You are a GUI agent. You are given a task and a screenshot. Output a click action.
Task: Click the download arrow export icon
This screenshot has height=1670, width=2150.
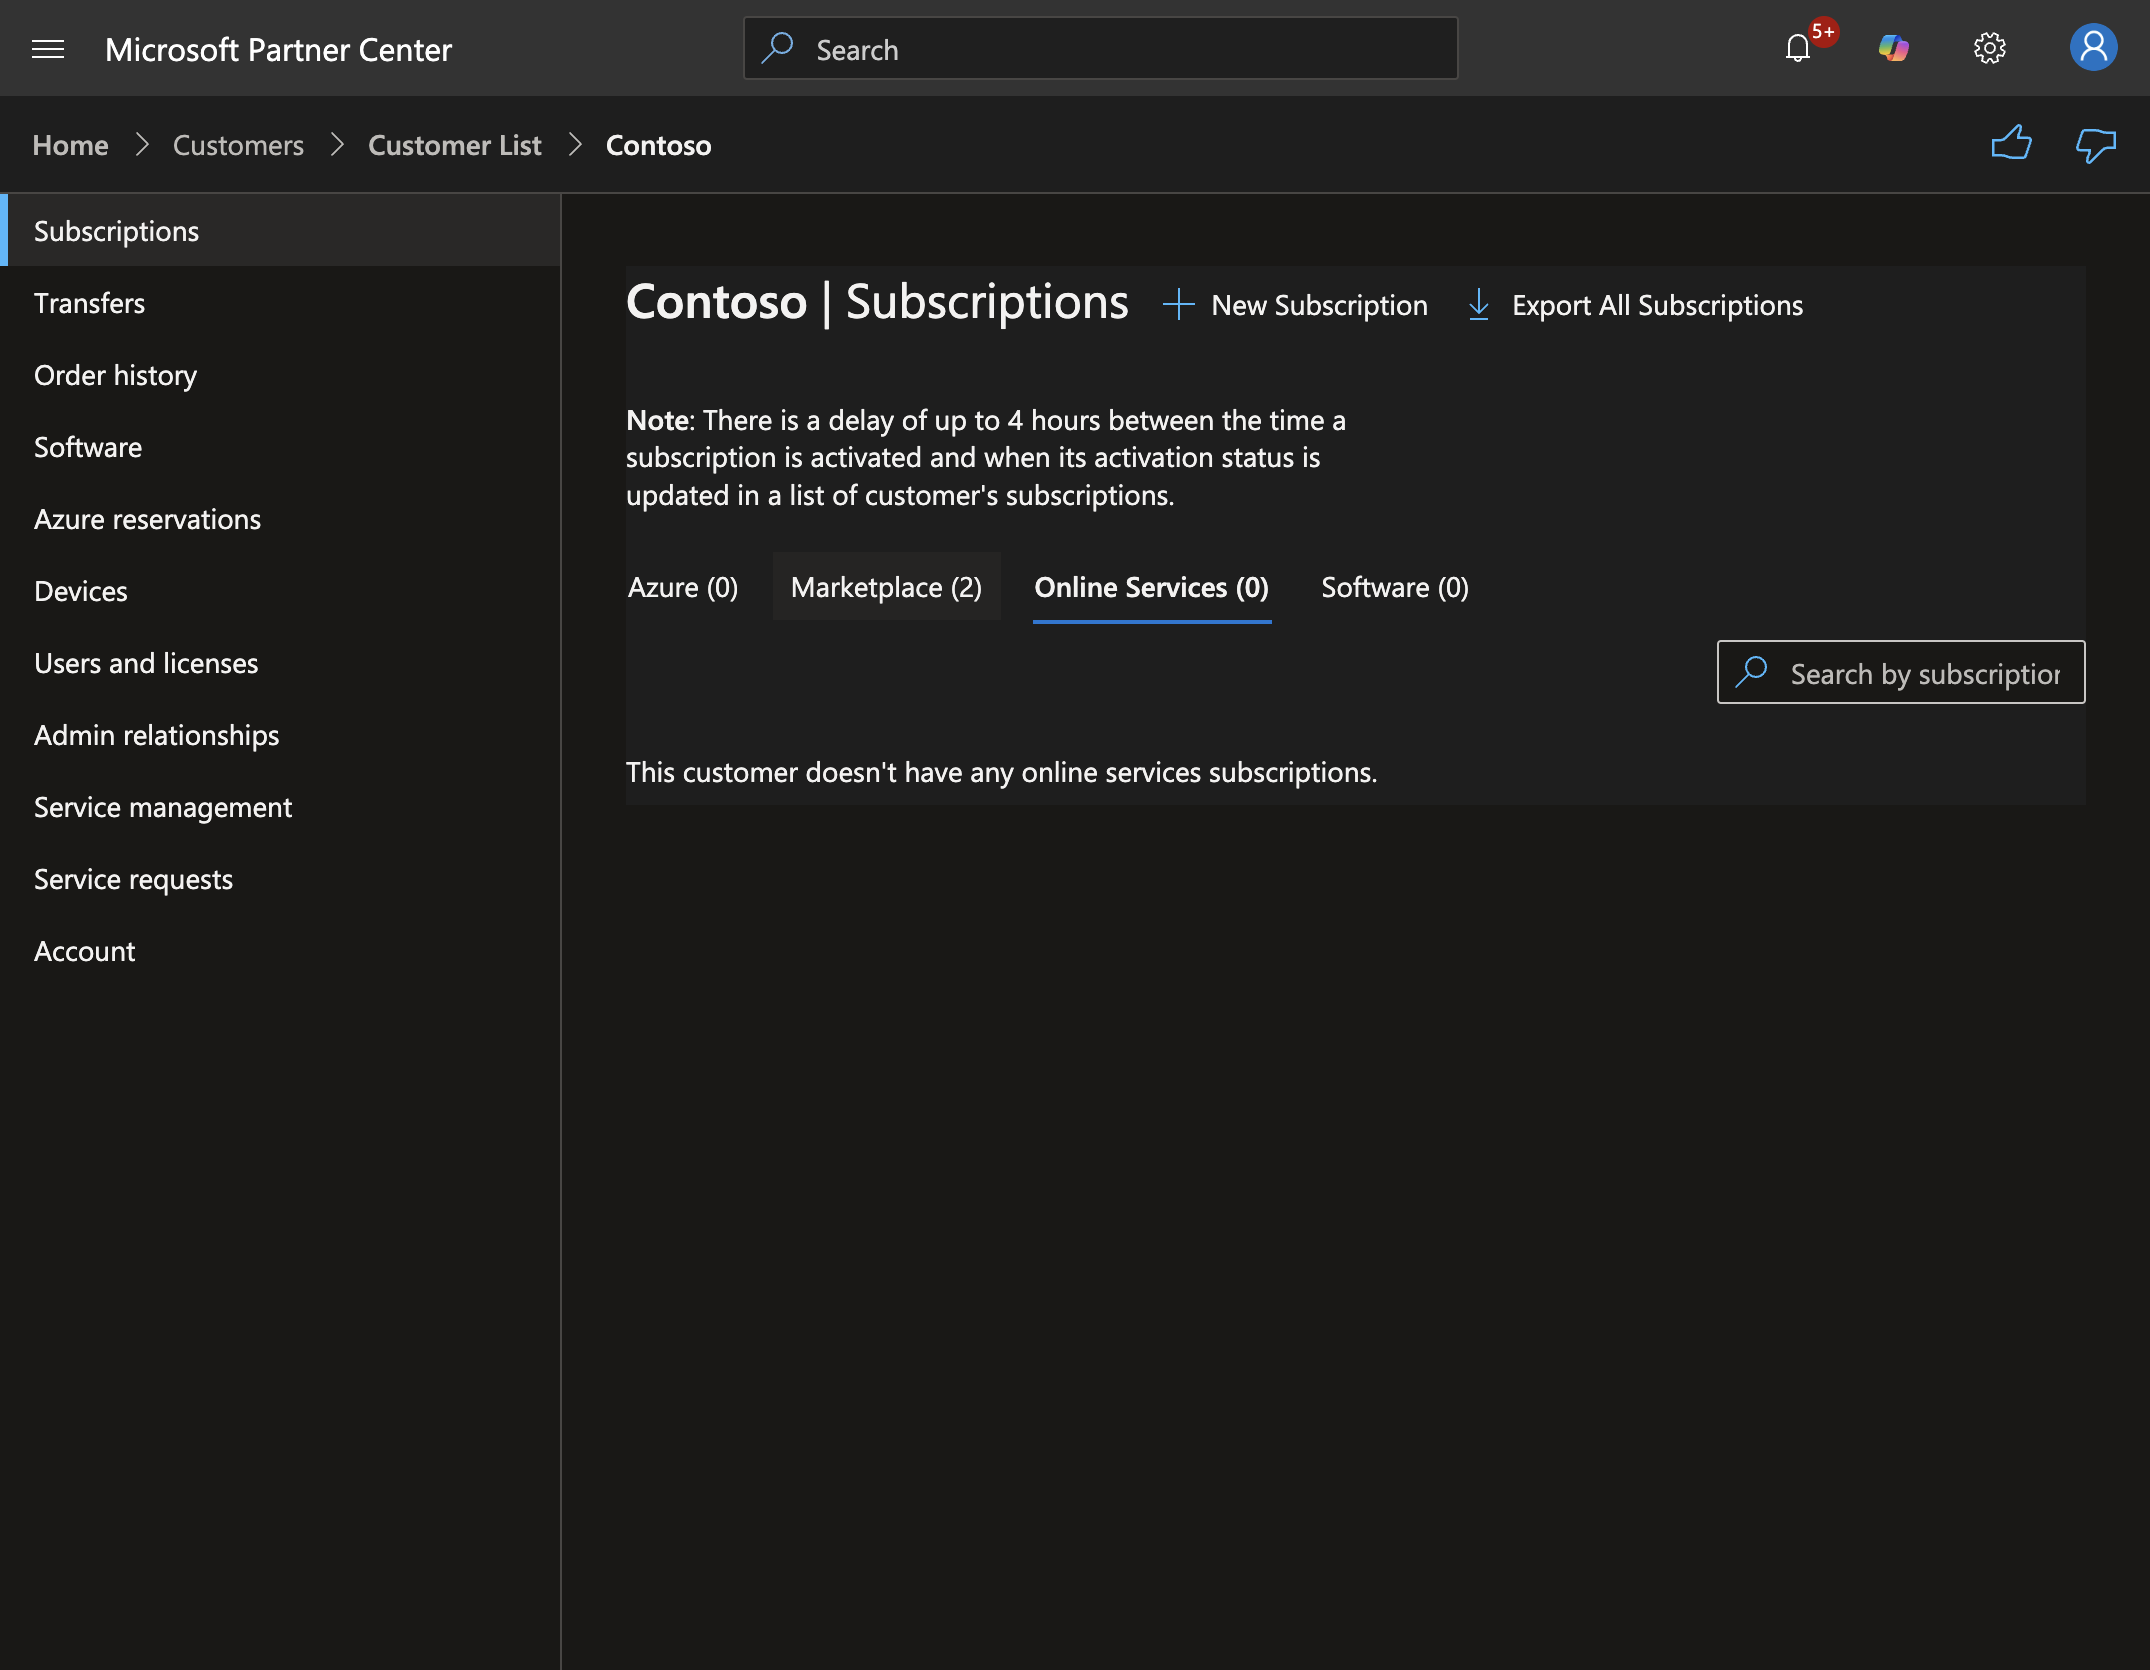1478,305
